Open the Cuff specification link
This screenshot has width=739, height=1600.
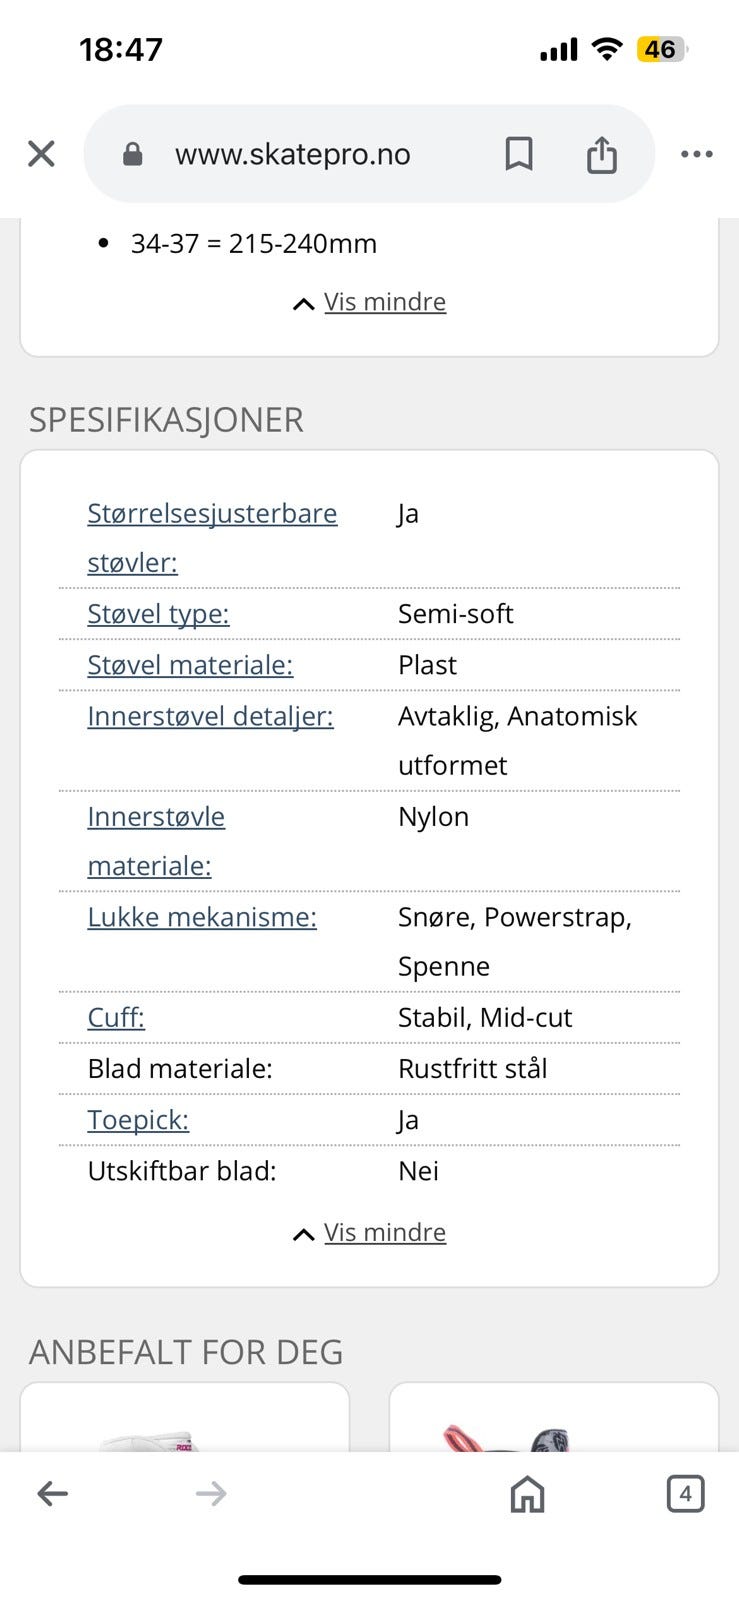116,1018
